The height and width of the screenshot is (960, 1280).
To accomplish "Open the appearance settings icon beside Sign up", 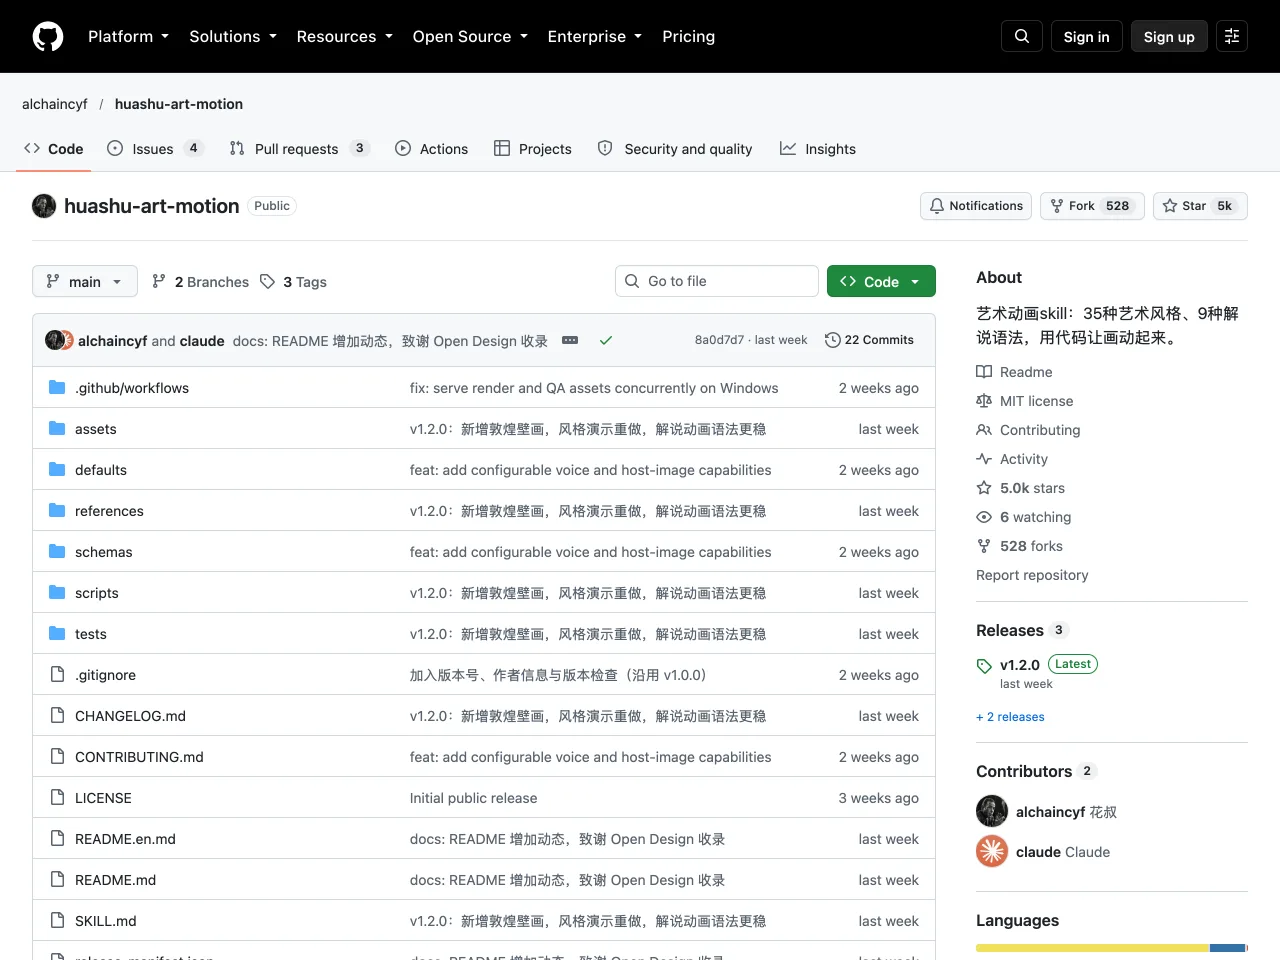I will pos(1232,36).
